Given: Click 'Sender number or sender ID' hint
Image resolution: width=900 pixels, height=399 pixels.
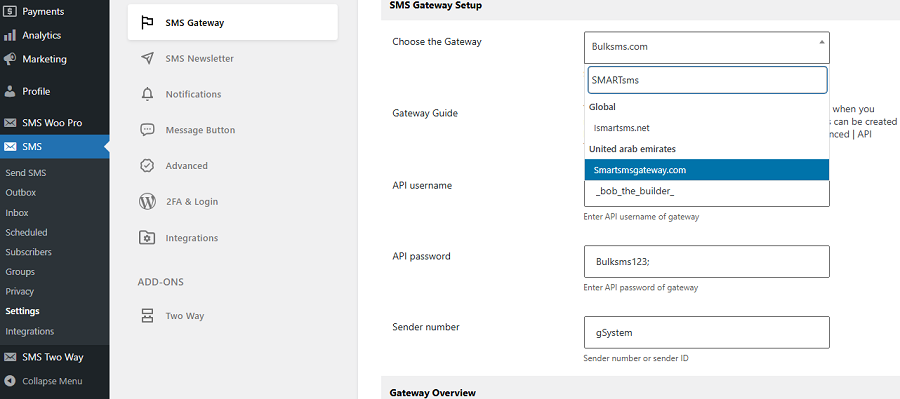Looking at the screenshot, I should pyautogui.click(x=636, y=358).
